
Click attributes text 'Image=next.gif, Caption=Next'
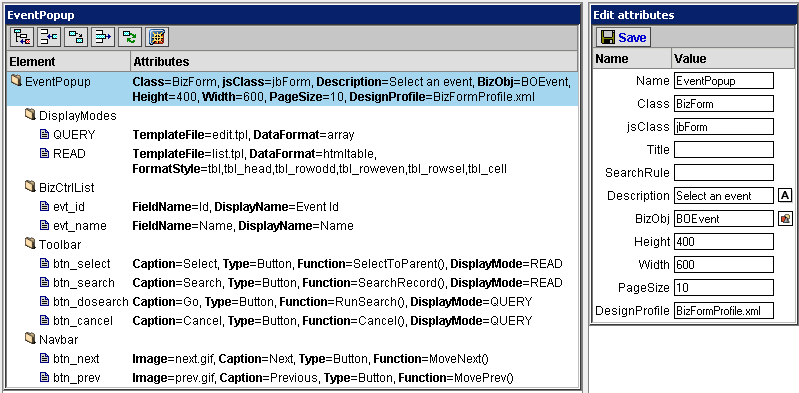[213, 359]
